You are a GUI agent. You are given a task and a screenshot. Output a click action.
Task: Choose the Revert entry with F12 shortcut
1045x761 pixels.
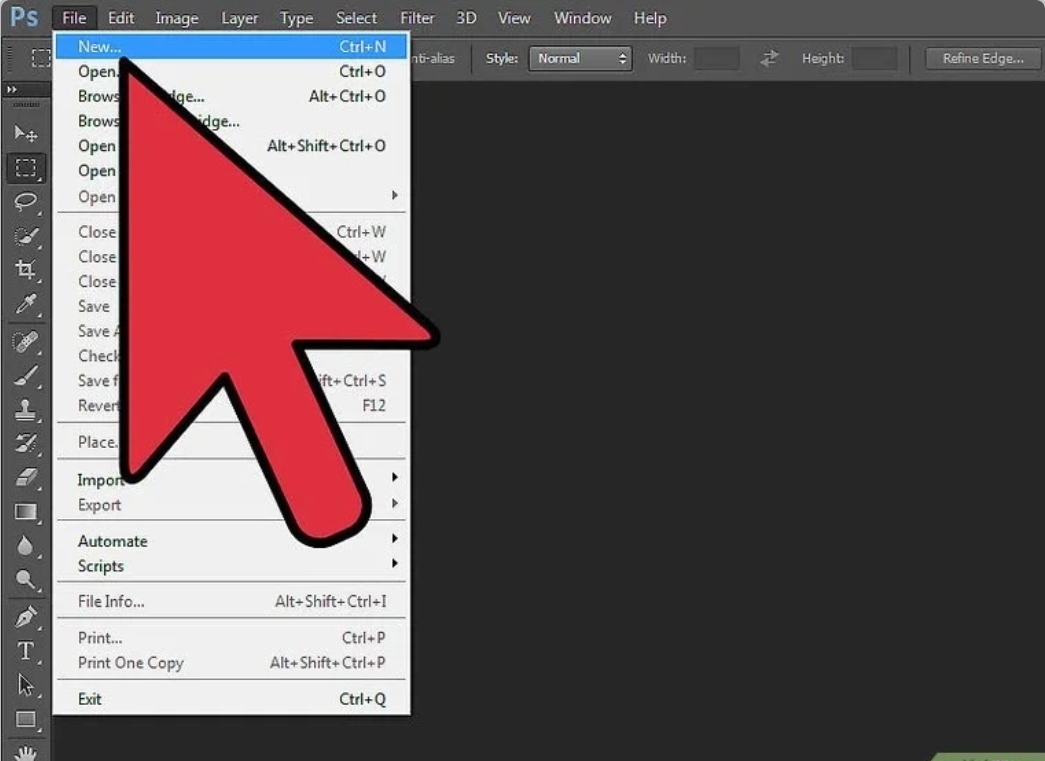tap(231, 405)
